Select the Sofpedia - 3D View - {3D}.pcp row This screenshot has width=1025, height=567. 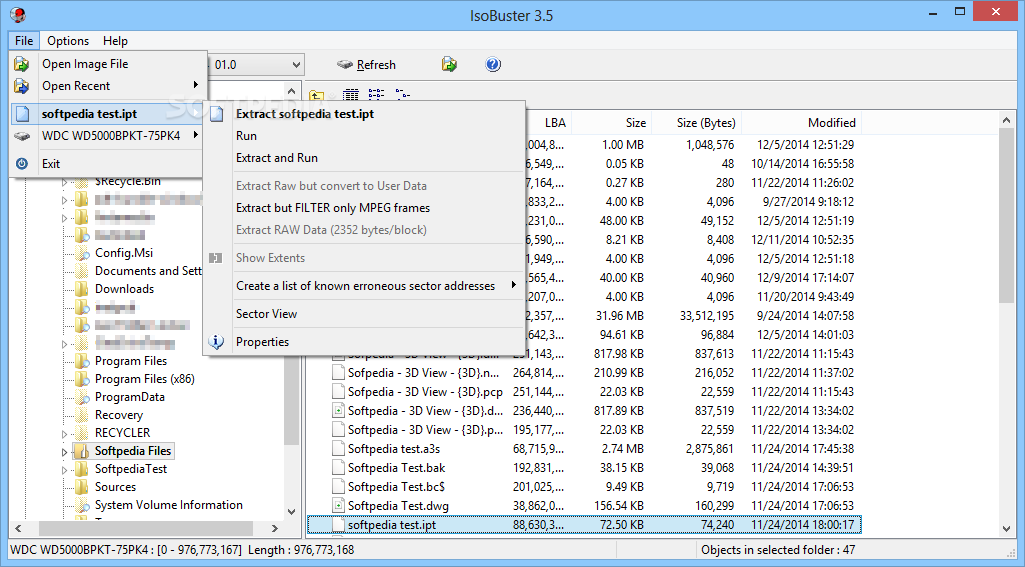[584, 392]
